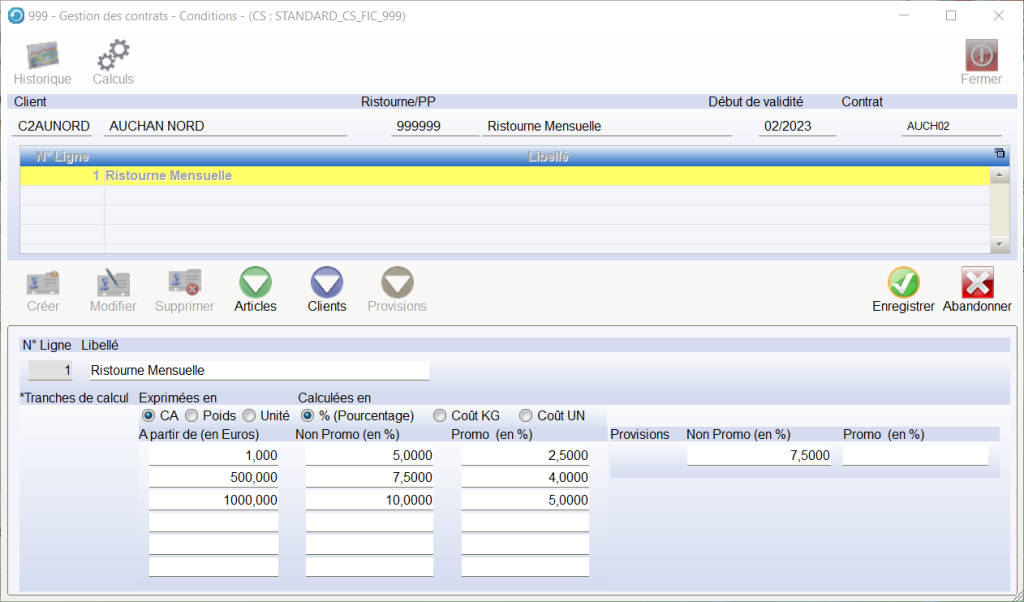Screen dimensions: 1024x602
Task: Click the Enregistrer green checkmark icon
Action: pyautogui.click(x=903, y=282)
